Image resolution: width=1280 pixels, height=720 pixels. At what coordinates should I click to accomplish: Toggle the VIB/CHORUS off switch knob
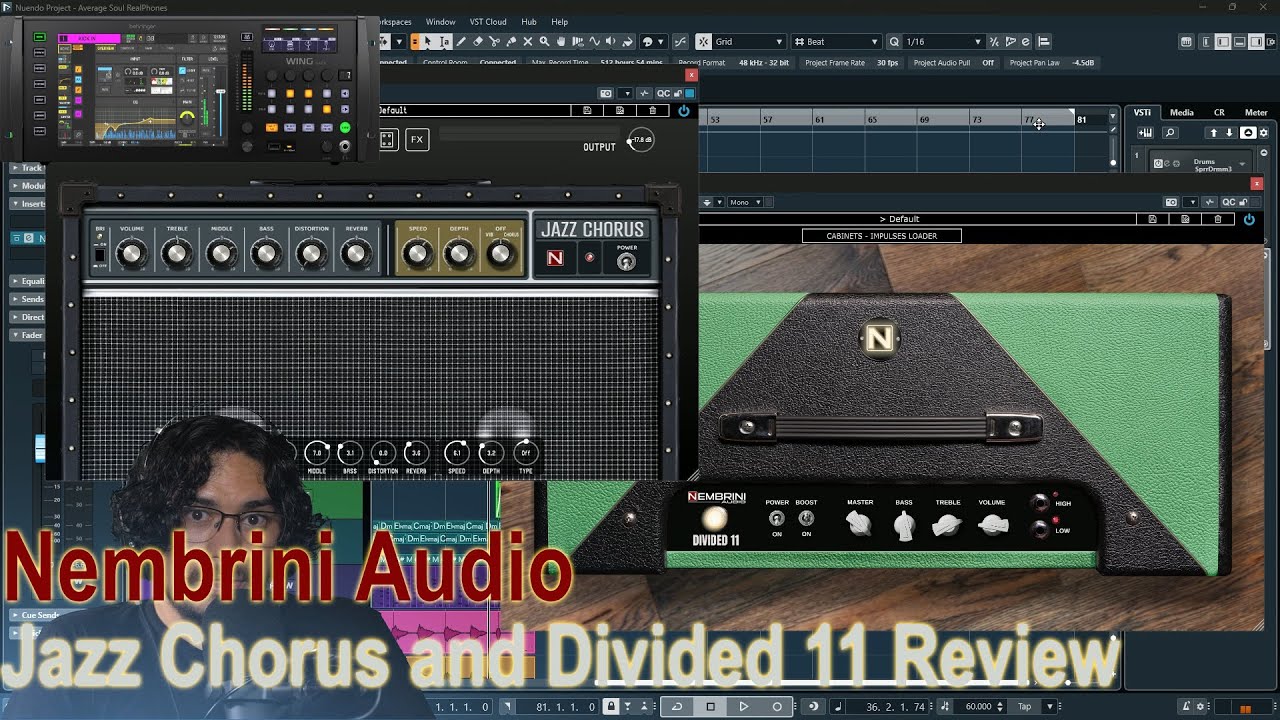pyautogui.click(x=501, y=254)
